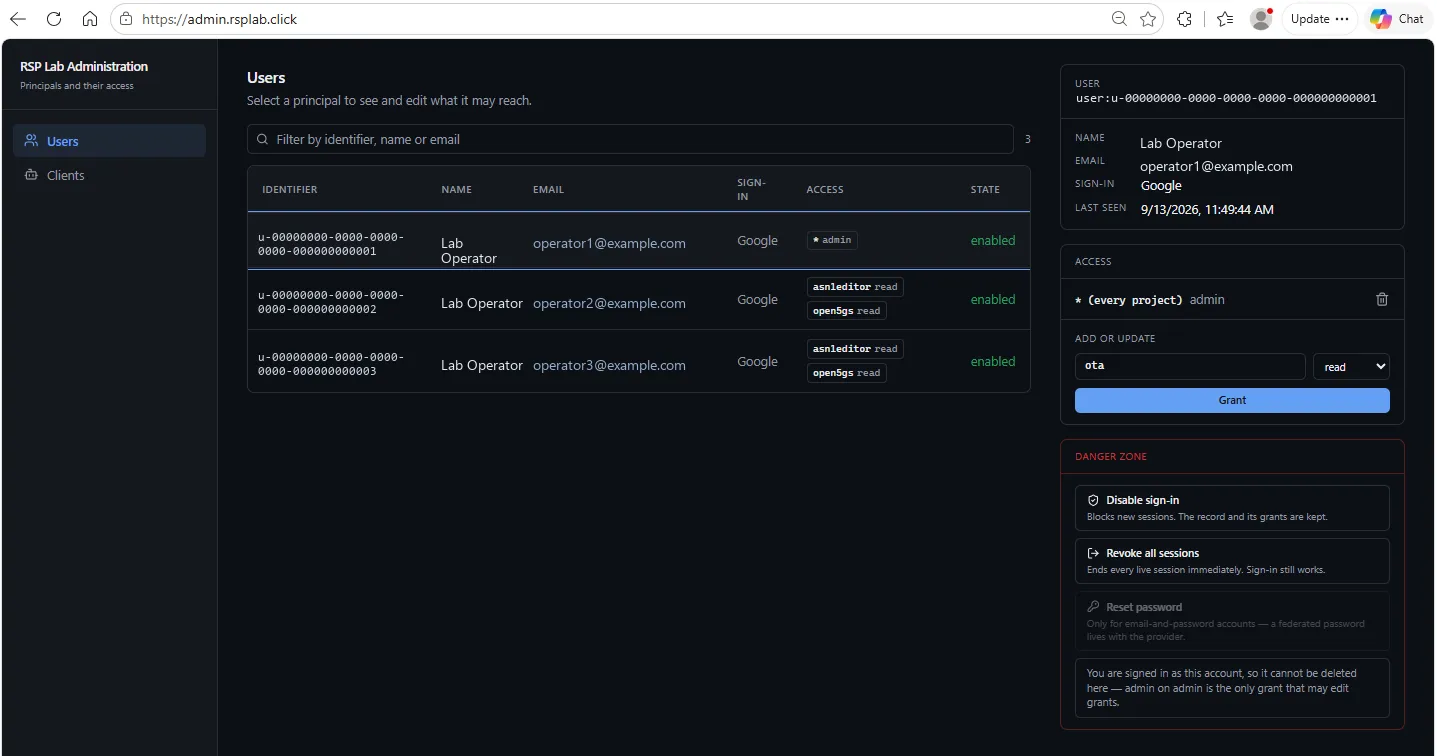Click the project field containing ota
1437x756 pixels.
[x=1190, y=366]
